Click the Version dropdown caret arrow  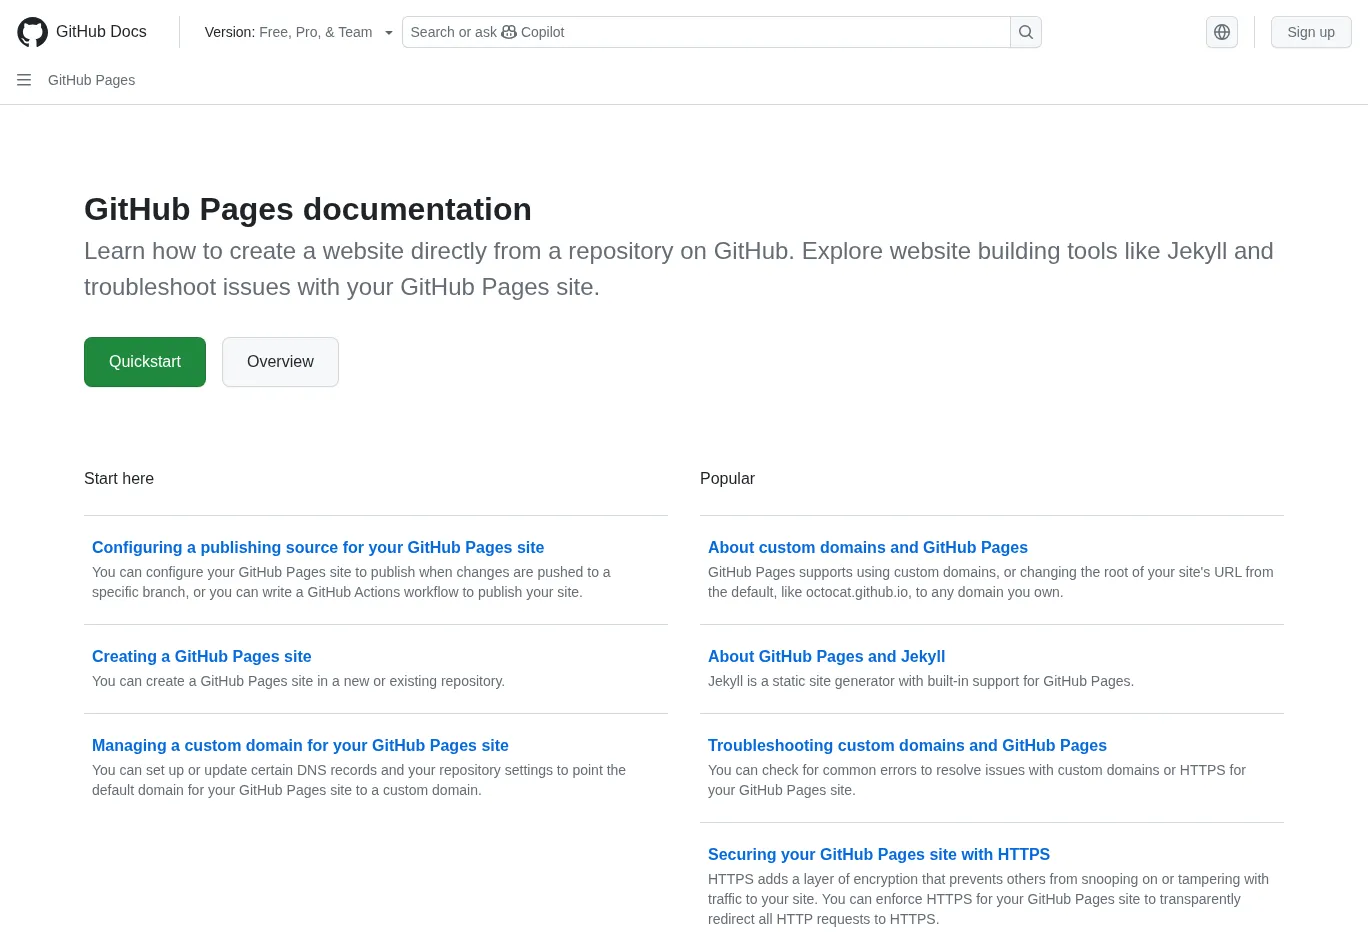389,33
